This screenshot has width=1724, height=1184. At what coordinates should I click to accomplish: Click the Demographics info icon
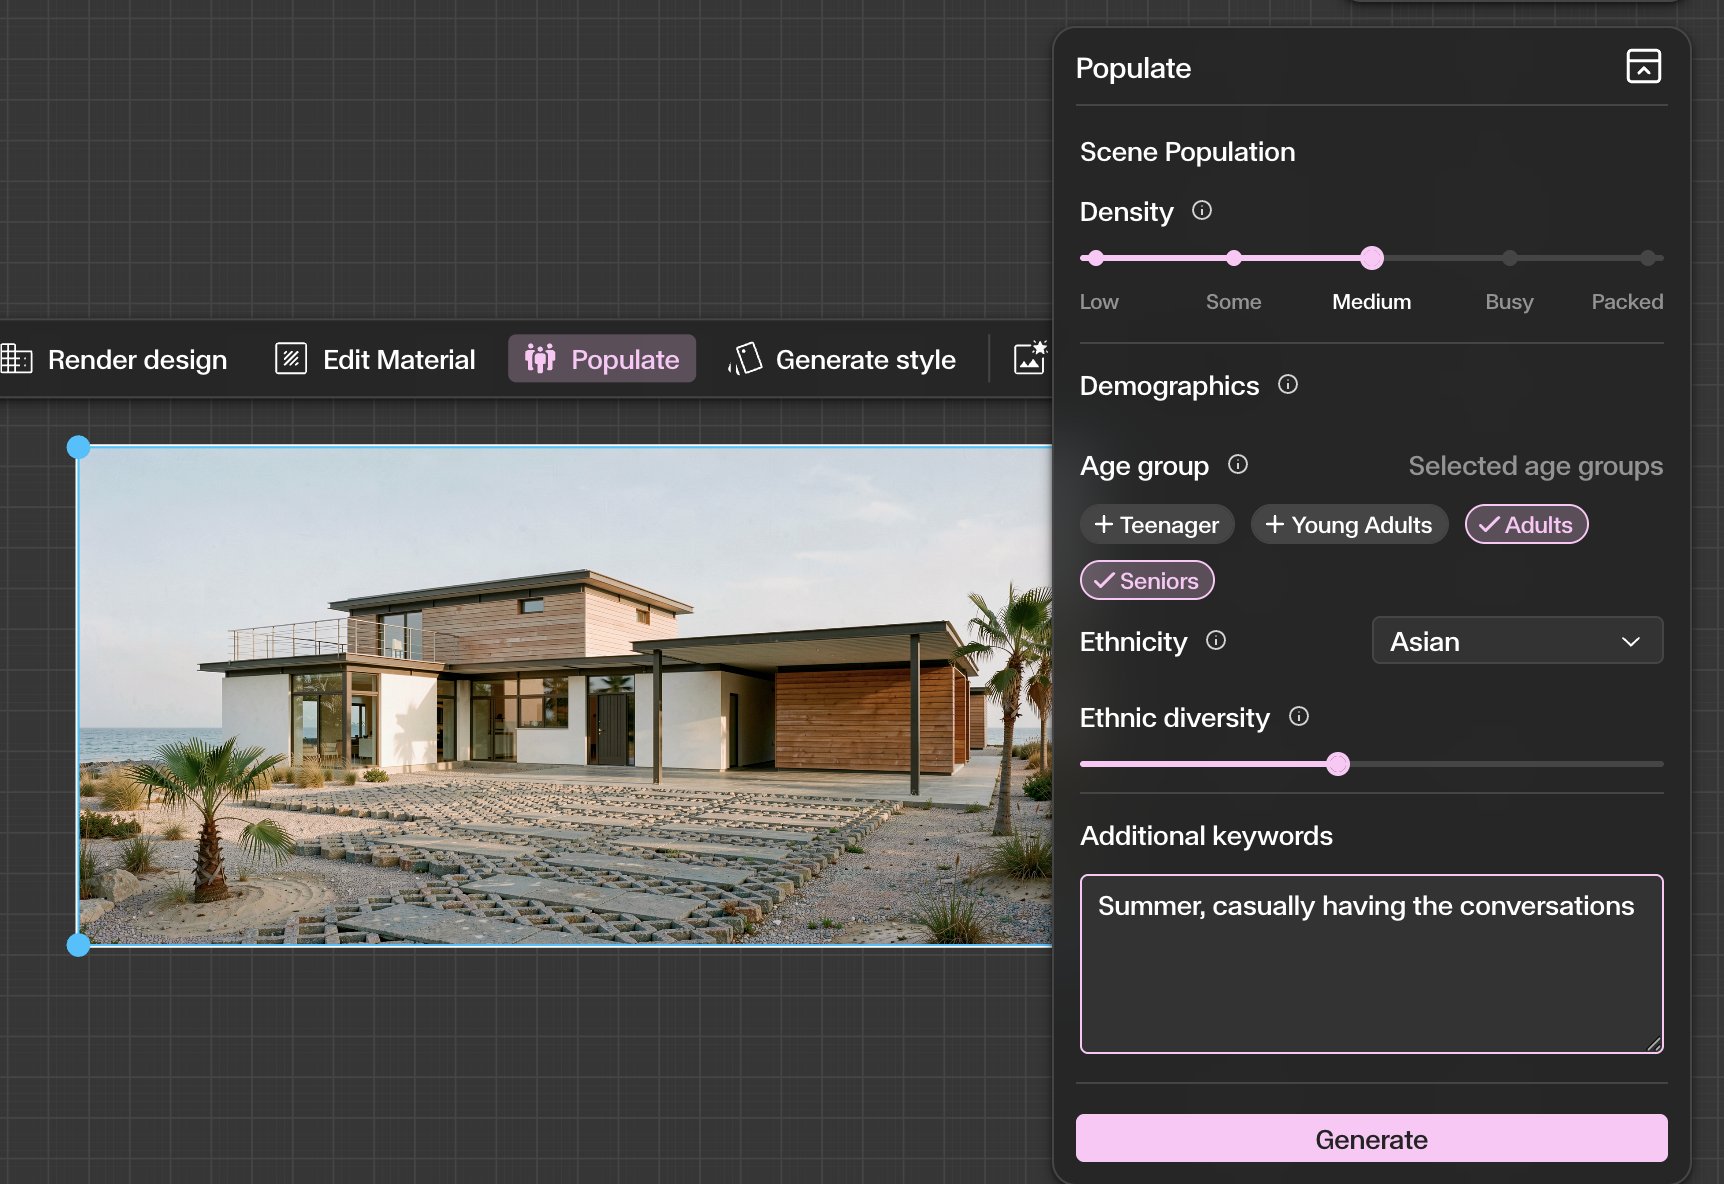[1288, 385]
